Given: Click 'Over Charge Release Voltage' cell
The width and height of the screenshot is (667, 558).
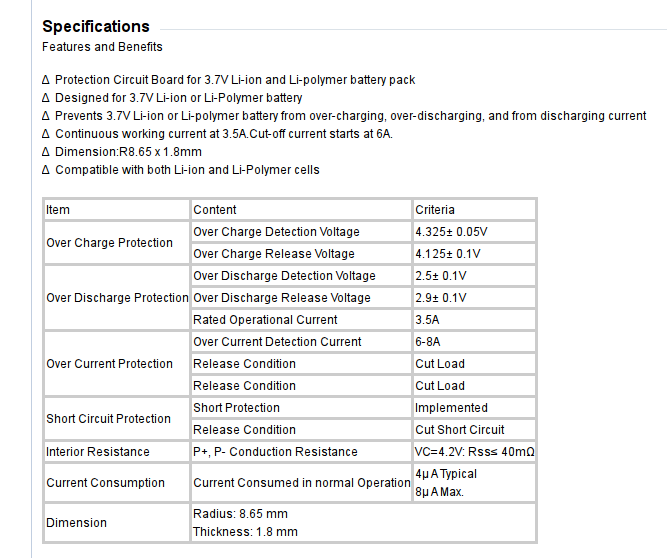Looking at the screenshot, I should point(301,254).
